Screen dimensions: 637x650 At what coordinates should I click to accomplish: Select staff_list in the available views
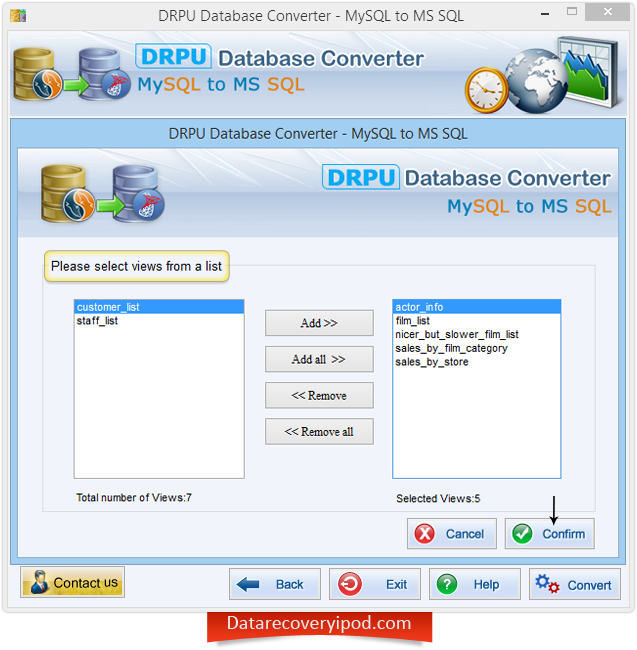click(159, 321)
